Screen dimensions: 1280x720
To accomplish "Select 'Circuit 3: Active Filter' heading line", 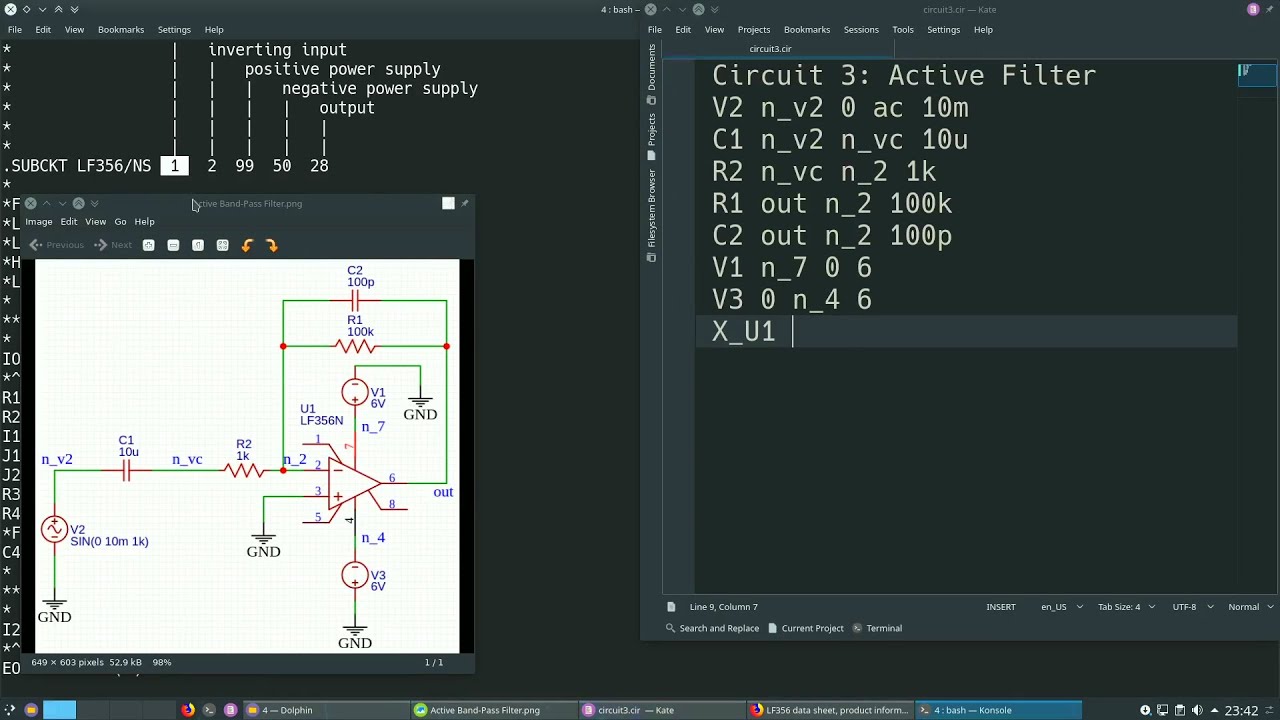I will (x=904, y=76).
